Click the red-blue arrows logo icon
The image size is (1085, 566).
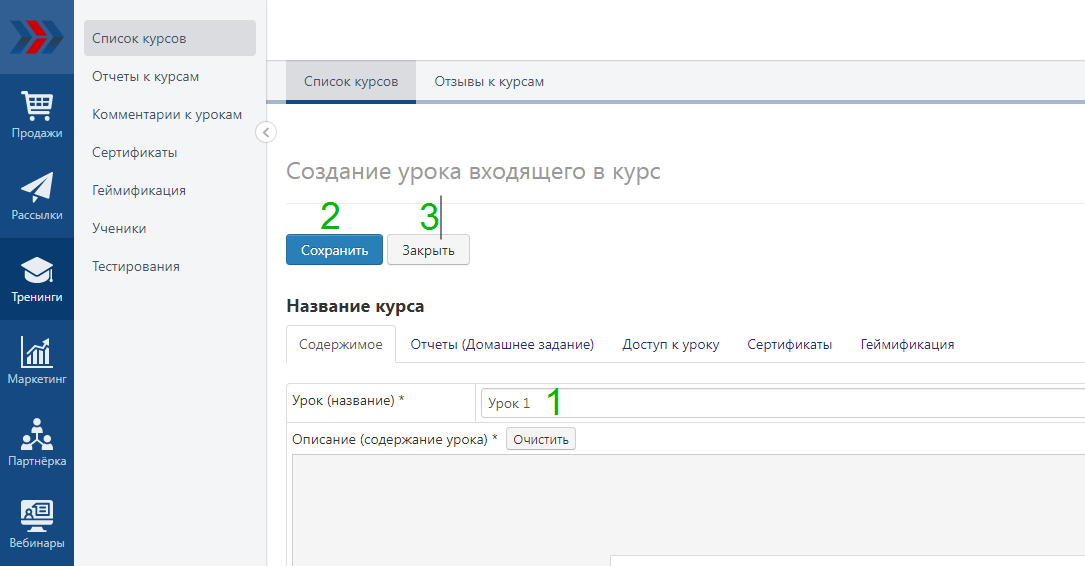[36, 37]
